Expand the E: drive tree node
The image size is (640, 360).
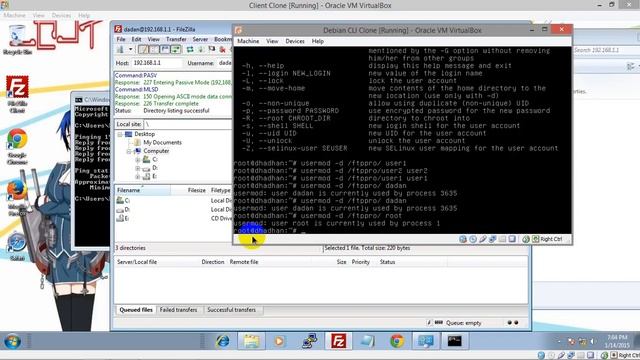pyautogui.click(x=138, y=177)
